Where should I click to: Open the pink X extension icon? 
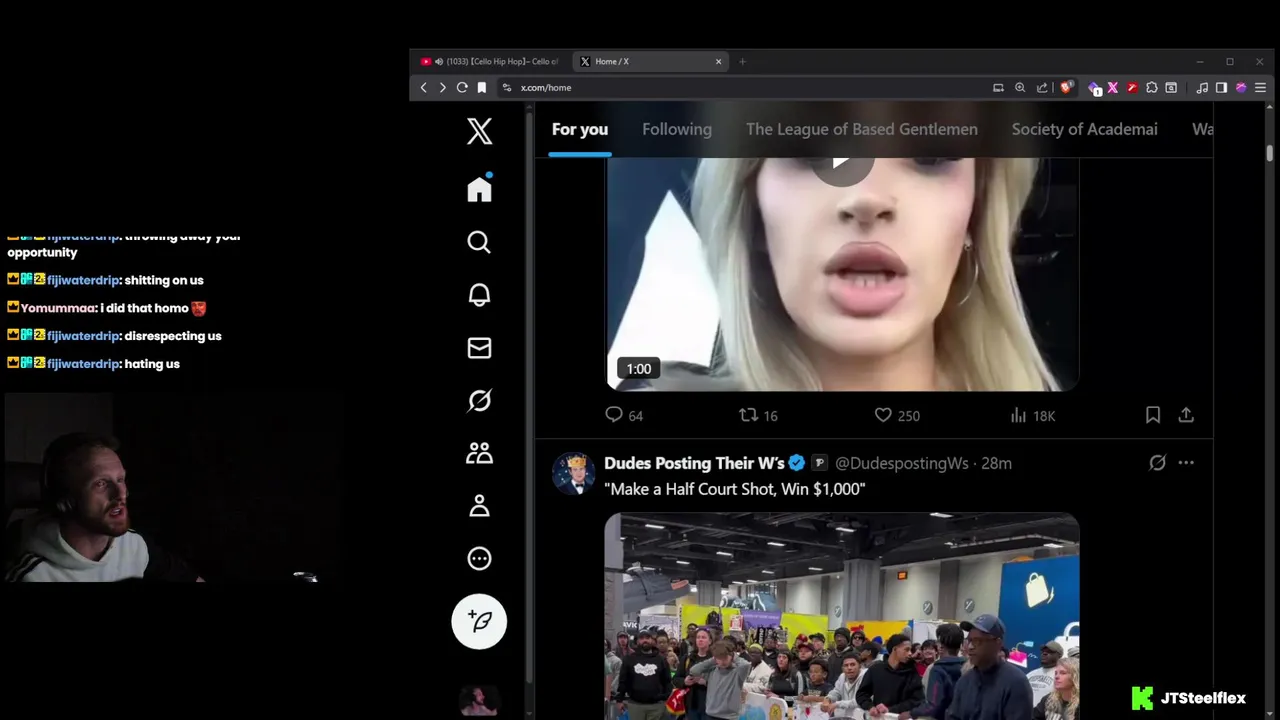(1112, 88)
